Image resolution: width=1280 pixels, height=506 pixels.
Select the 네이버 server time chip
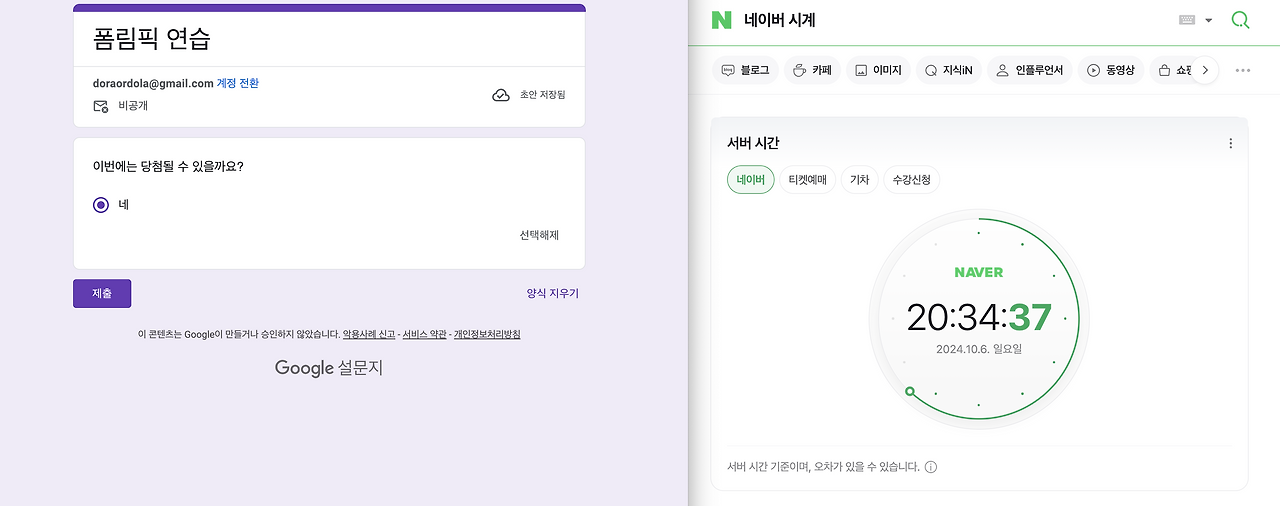[751, 180]
